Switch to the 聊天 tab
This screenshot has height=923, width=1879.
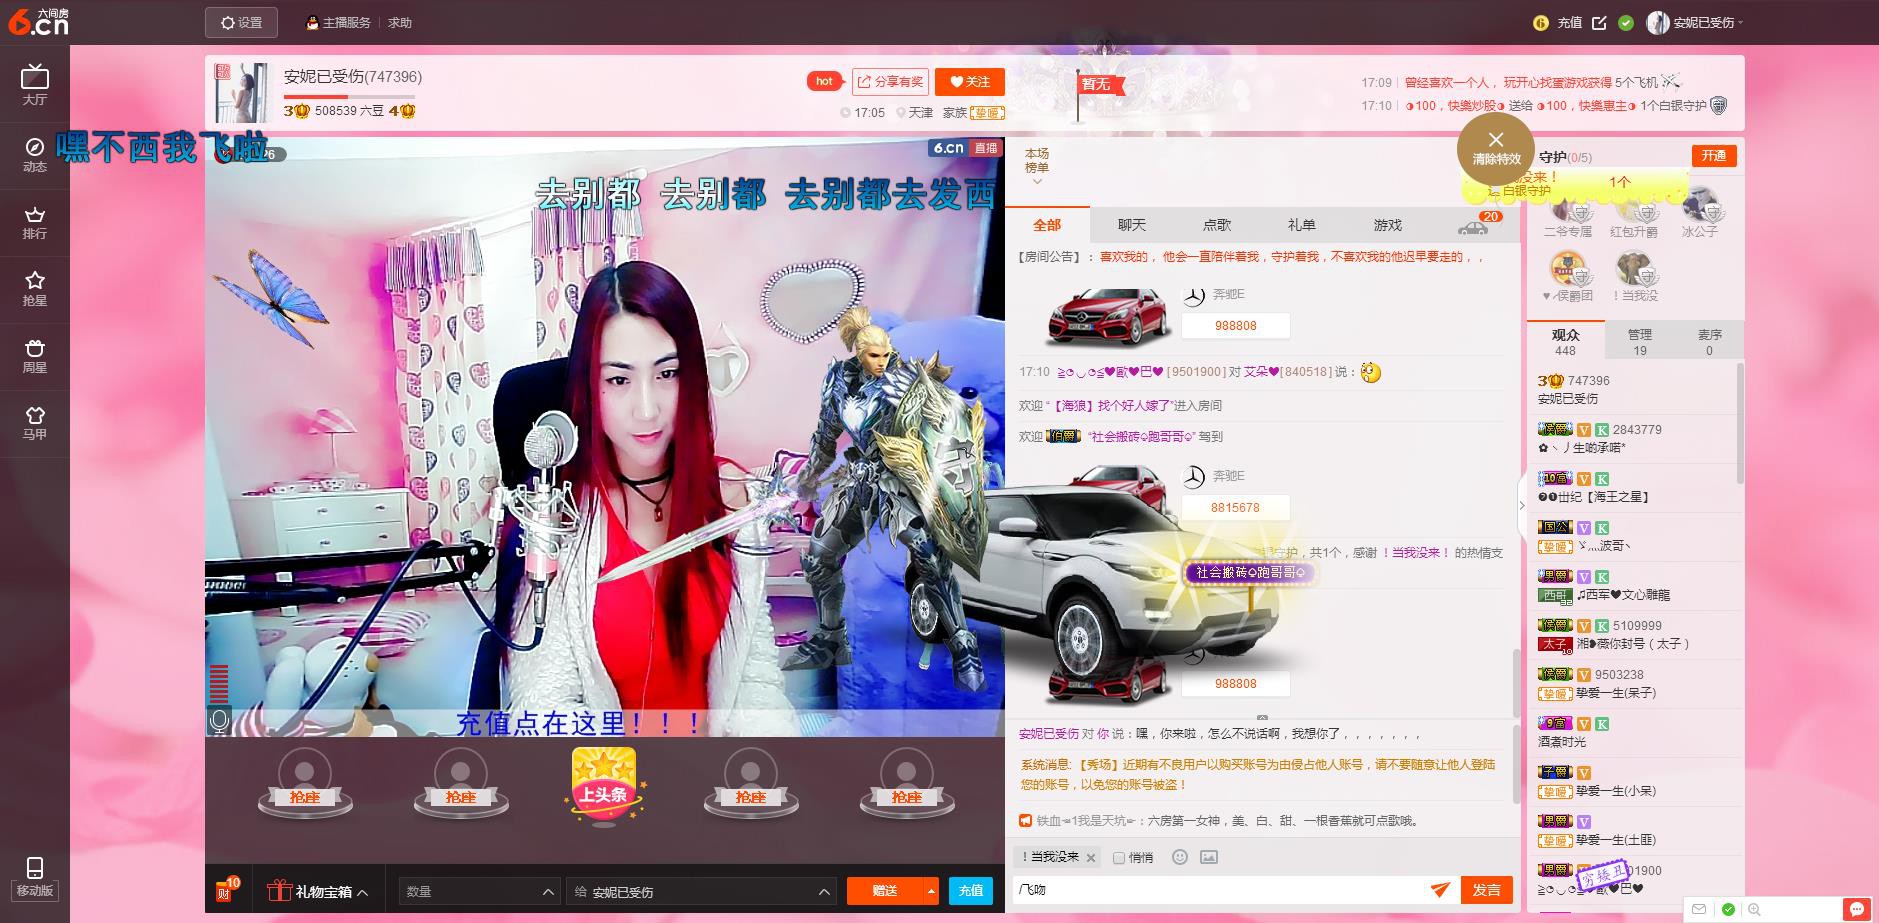click(x=1132, y=225)
